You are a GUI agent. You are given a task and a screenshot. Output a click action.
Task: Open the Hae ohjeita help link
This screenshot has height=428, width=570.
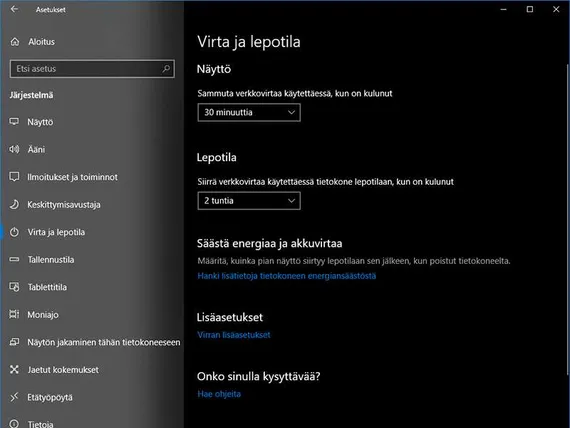click(219, 394)
